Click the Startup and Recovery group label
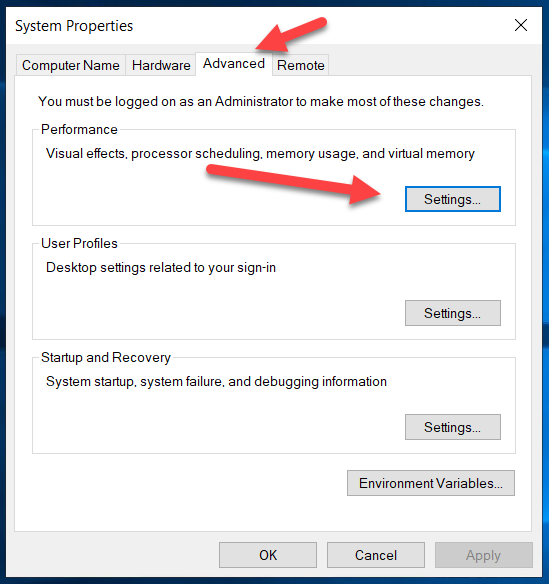Image resolution: width=549 pixels, height=584 pixels. click(x=106, y=357)
